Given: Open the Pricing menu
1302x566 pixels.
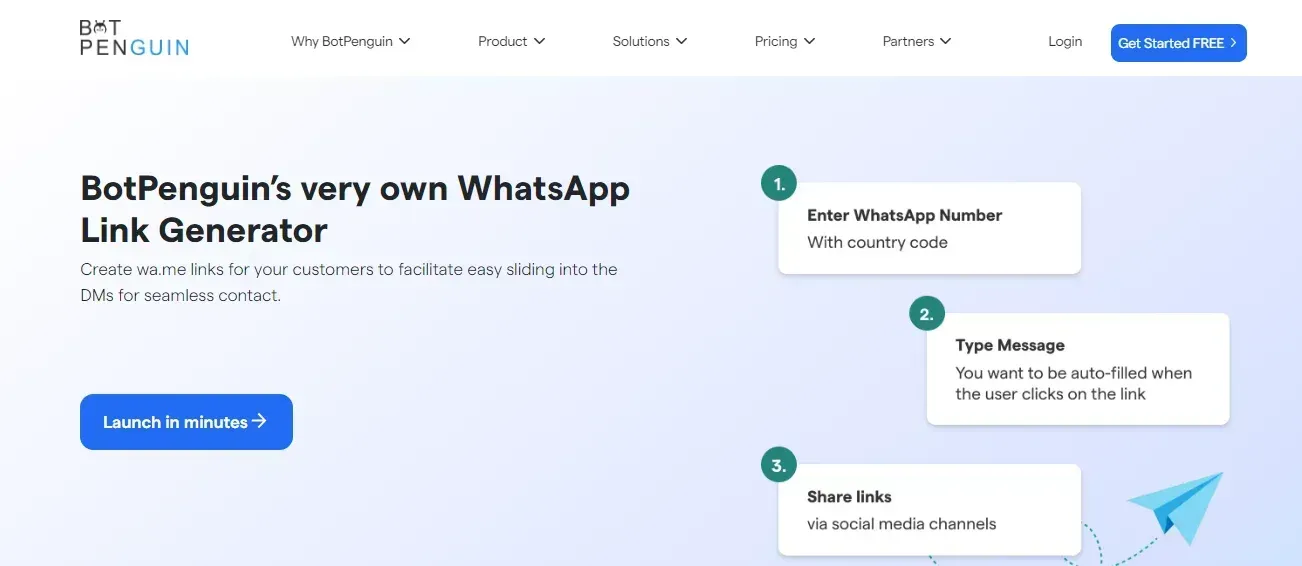Looking at the screenshot, I should 785,41.
